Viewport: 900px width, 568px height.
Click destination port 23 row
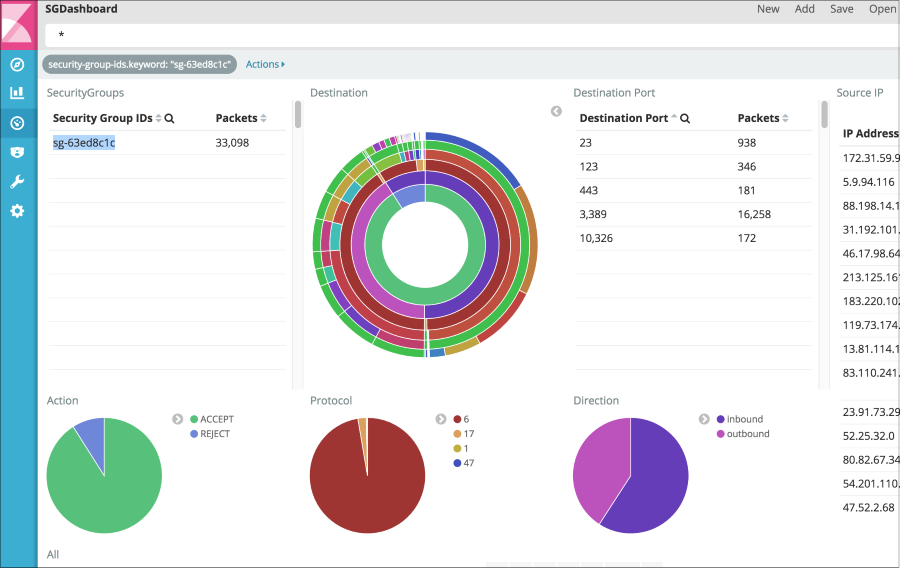coord(694,143)
